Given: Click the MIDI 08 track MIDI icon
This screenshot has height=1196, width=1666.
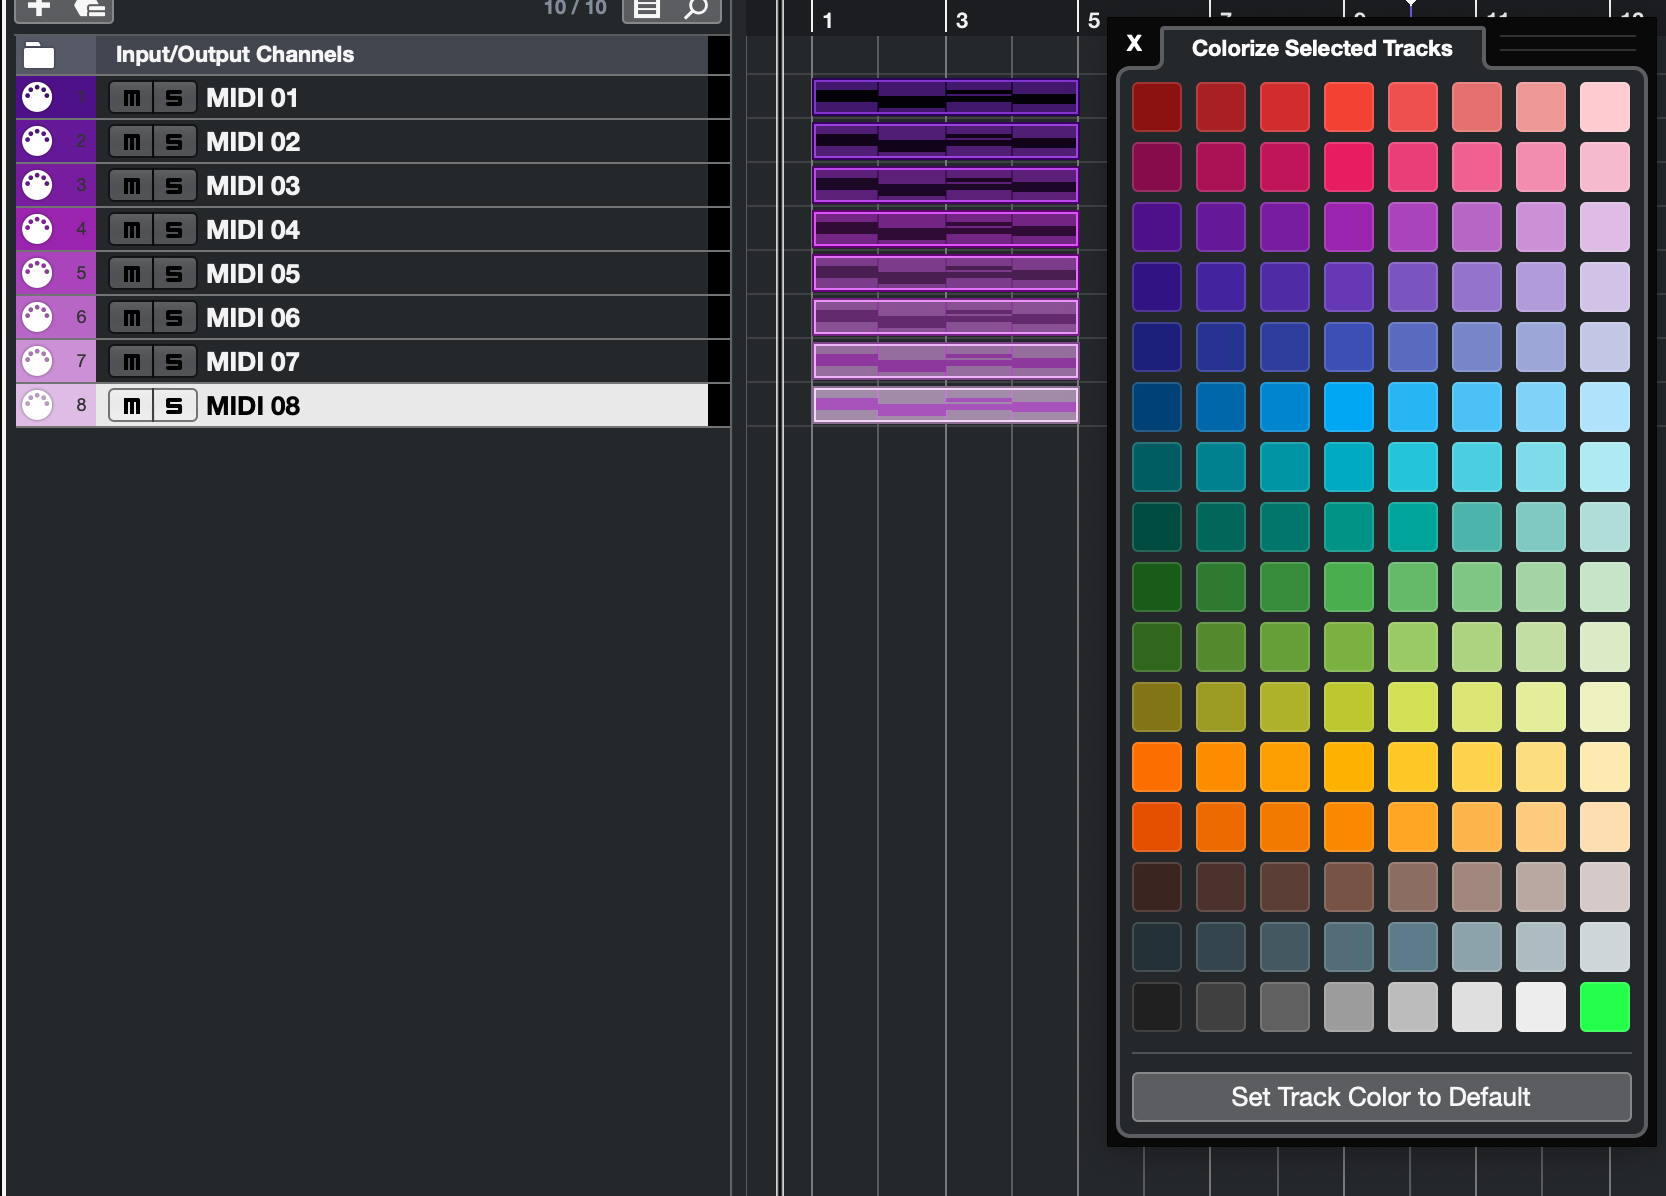Looking at the screenshot, I should coord(37,405).
